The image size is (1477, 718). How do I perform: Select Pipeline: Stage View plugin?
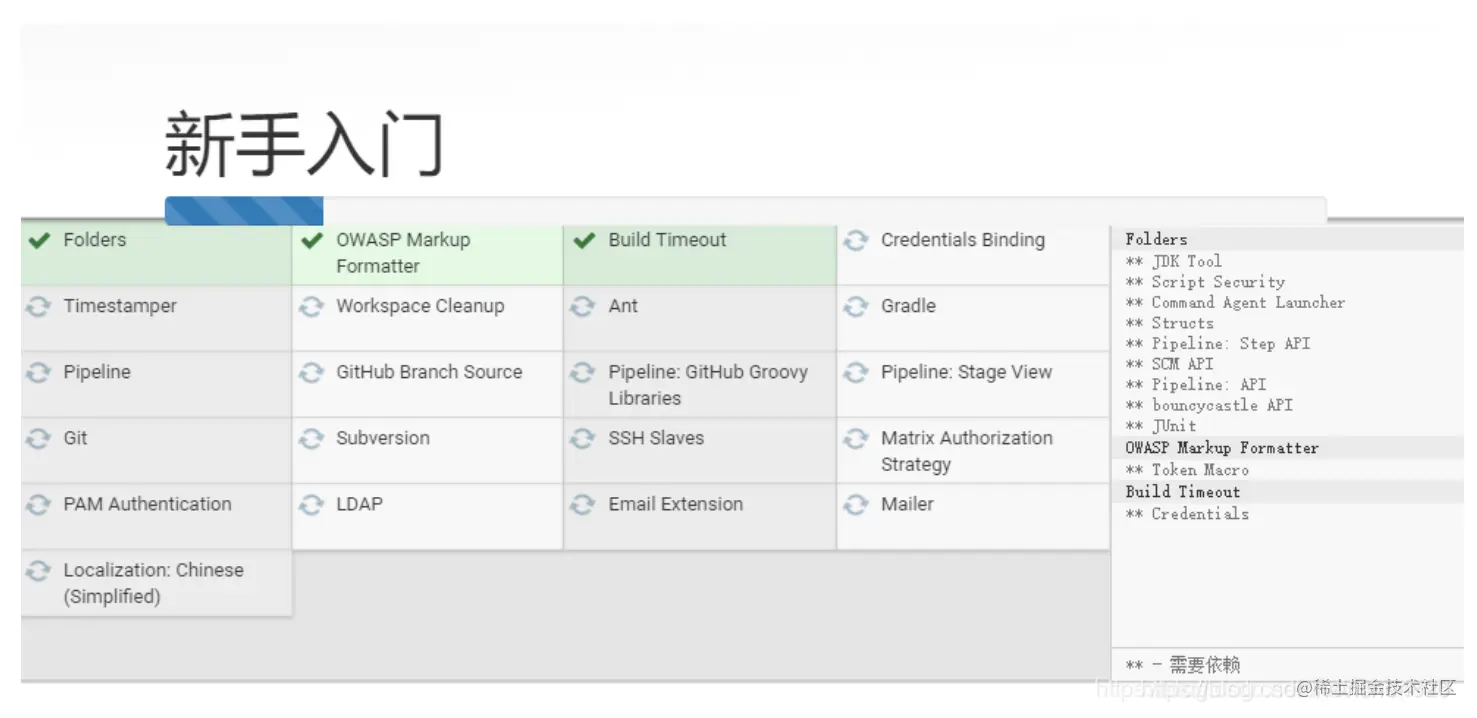click(x=966, y=372)
